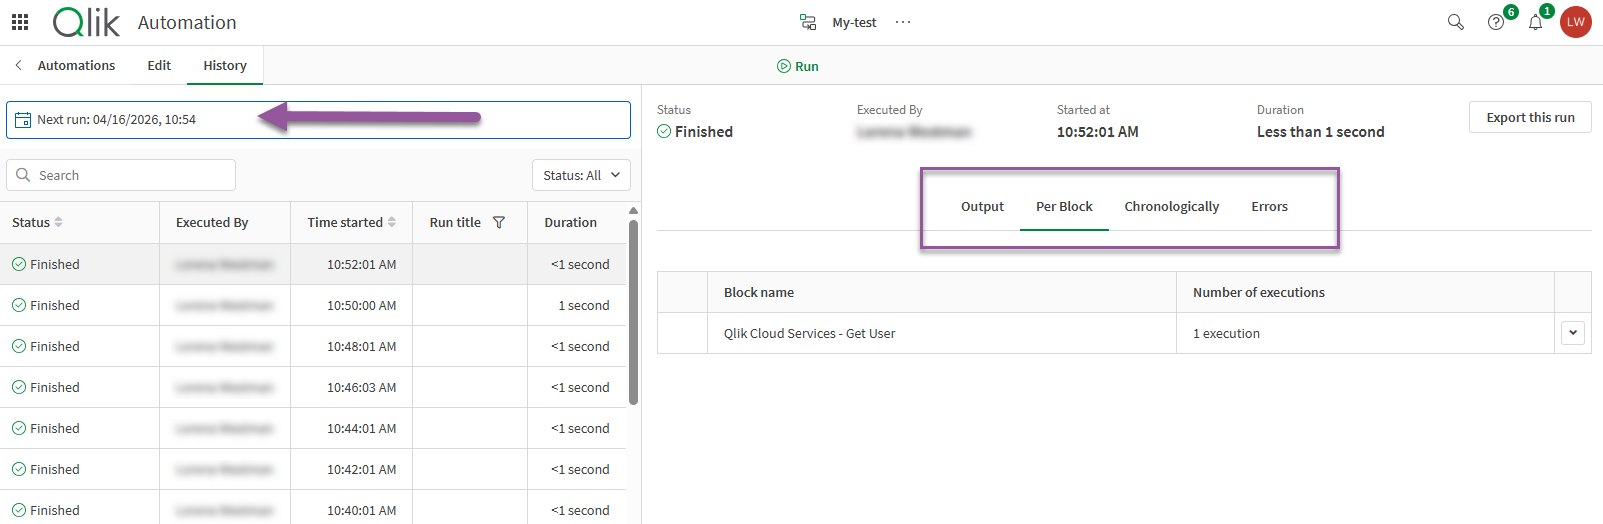Viewport: 1603px width, 524px height.
Task: Filter by Run title funnel icon
Action: tap(499, 222)
